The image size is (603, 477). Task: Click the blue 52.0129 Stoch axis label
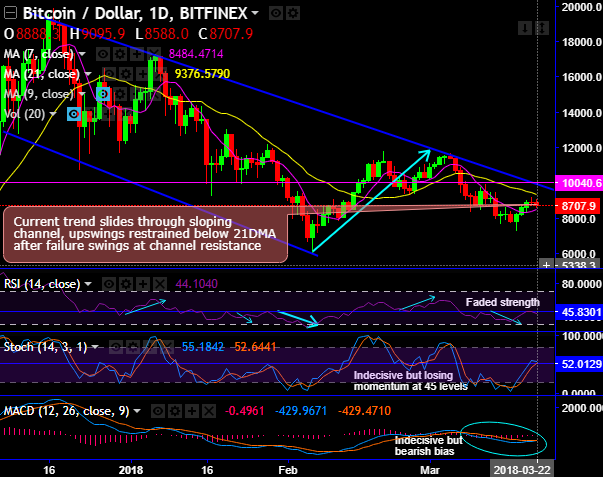point(579,364)
